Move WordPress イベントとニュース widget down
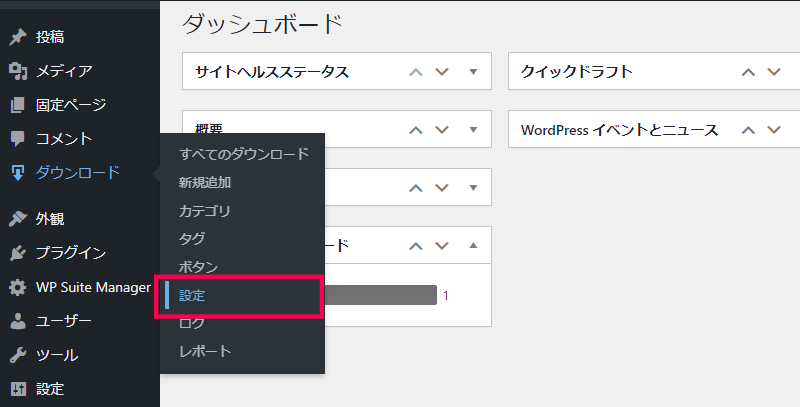The width and height of the screenshot is (800, 407). point(774,130)
